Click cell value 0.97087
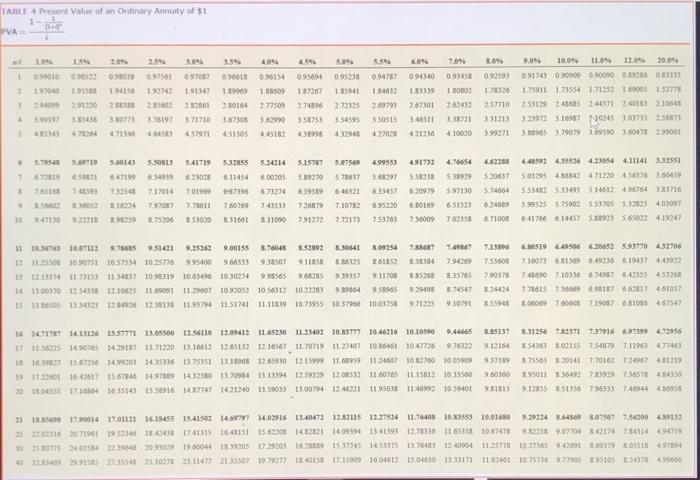 click(x=197, y=77)
